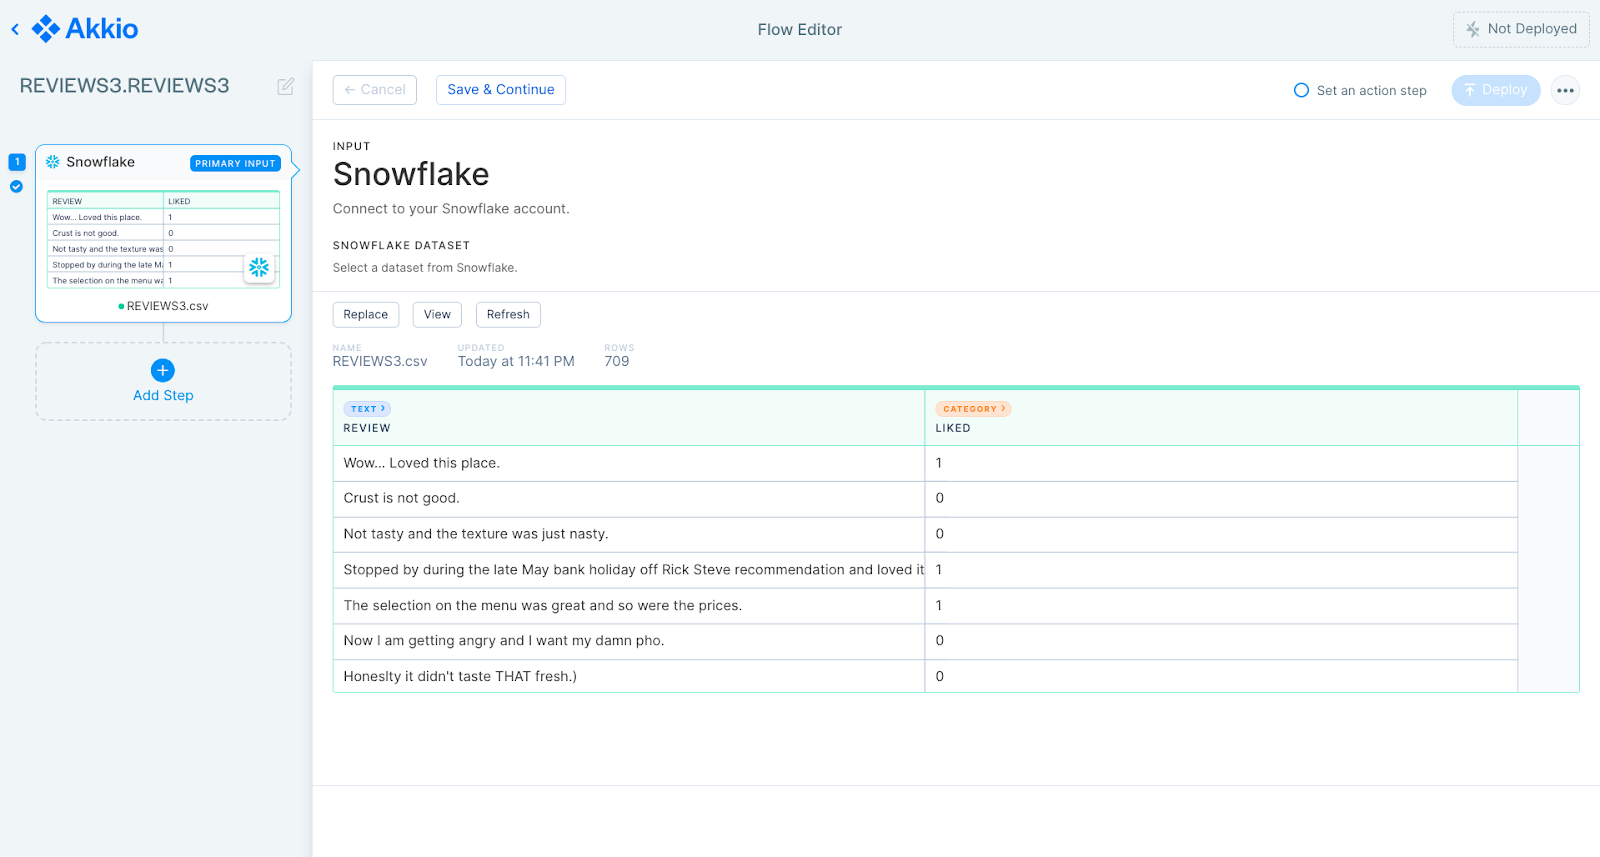The height and width of the screenshot is (857, 1600).
Task: Click the Not Deployed status button
Action: click(1521, 29)
